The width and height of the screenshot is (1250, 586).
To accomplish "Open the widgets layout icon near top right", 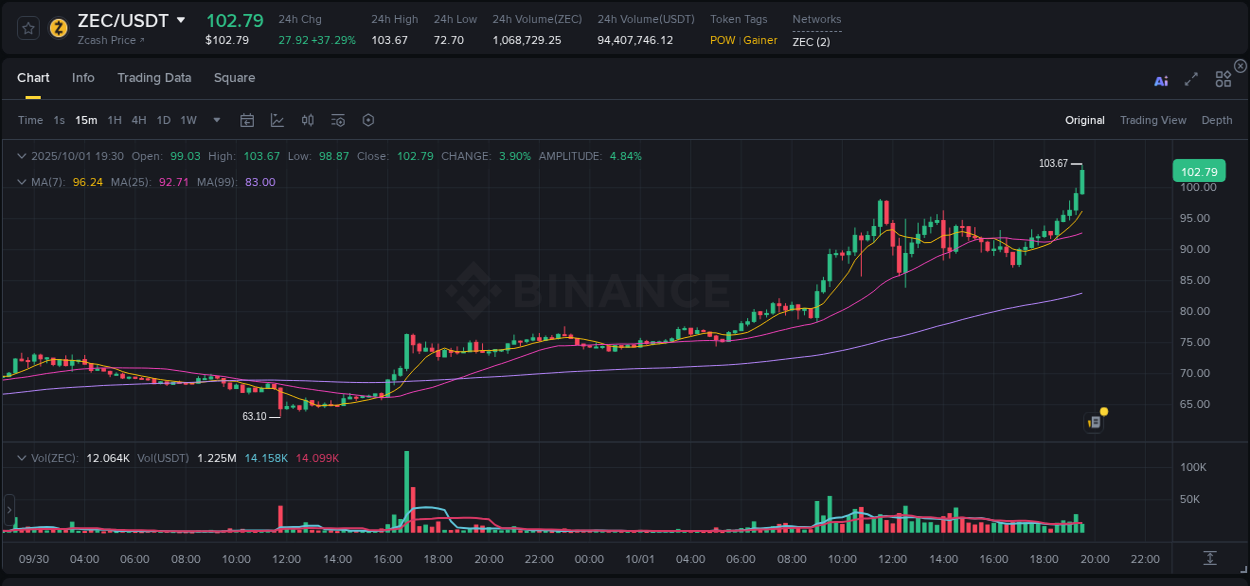I will pos(1223,79).
